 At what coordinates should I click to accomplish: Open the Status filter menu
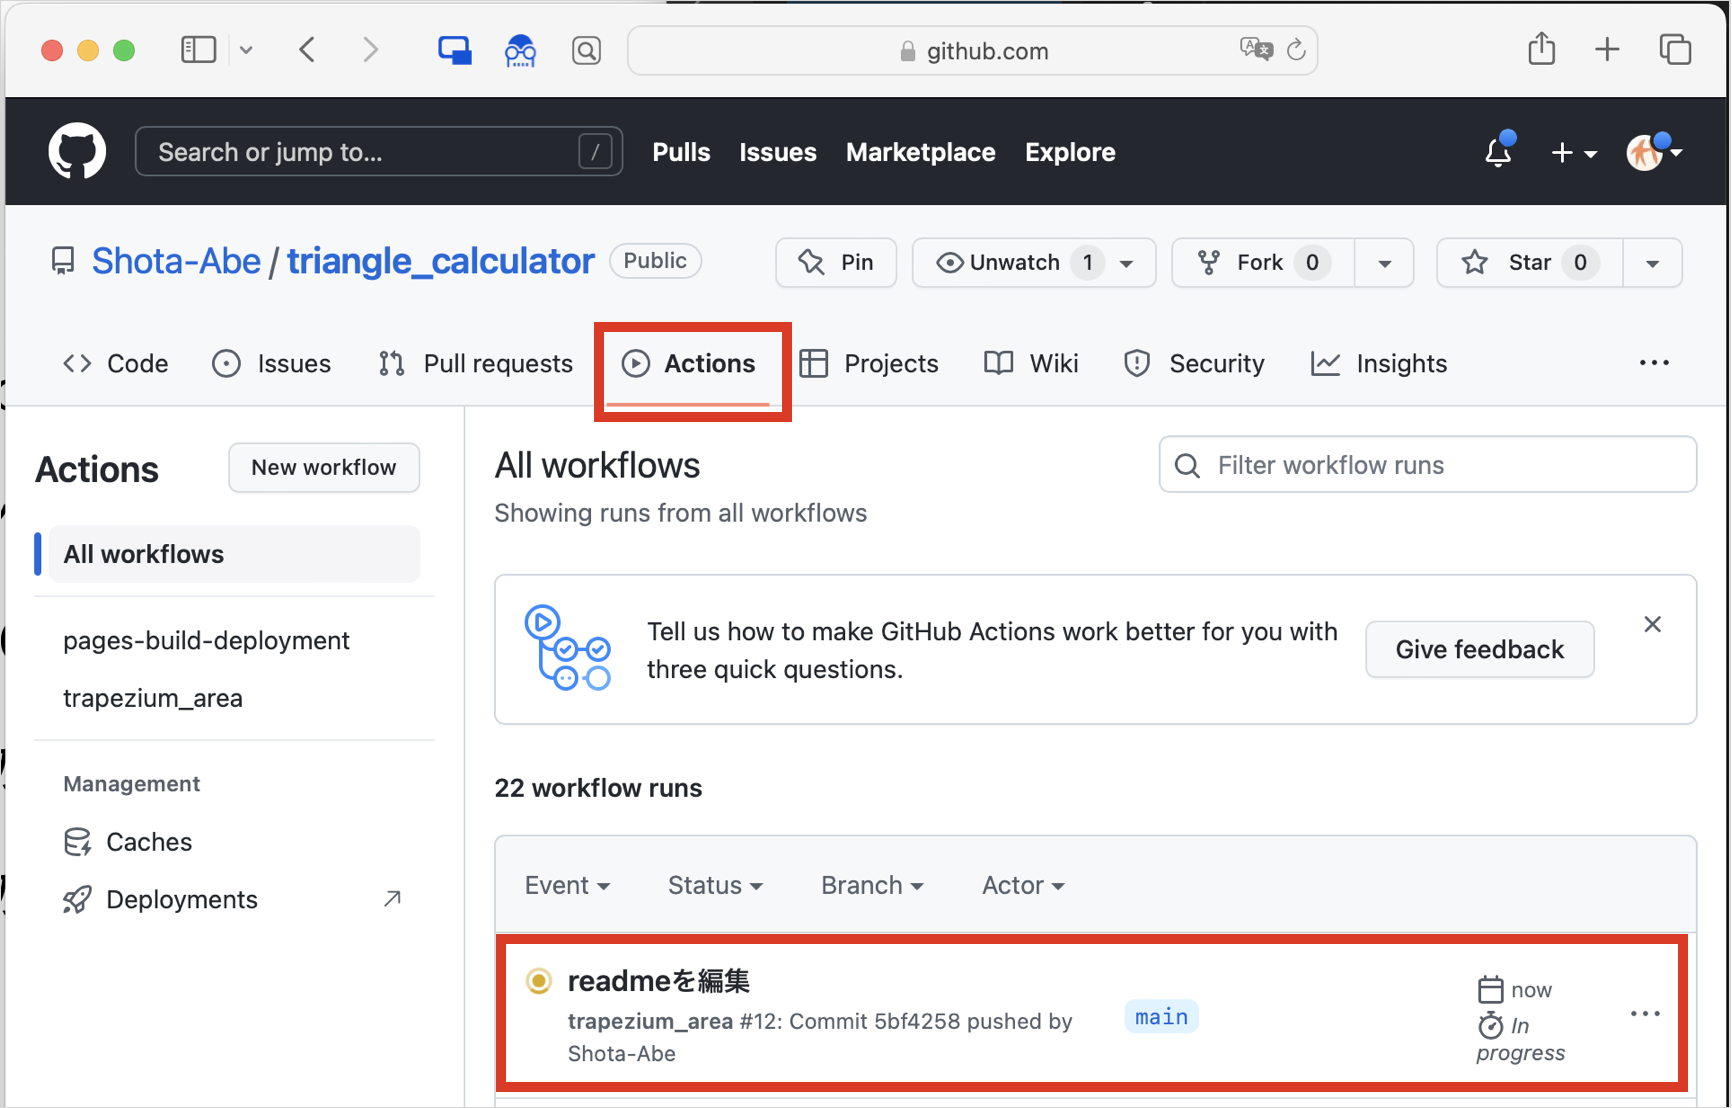[x=714, y=885]
